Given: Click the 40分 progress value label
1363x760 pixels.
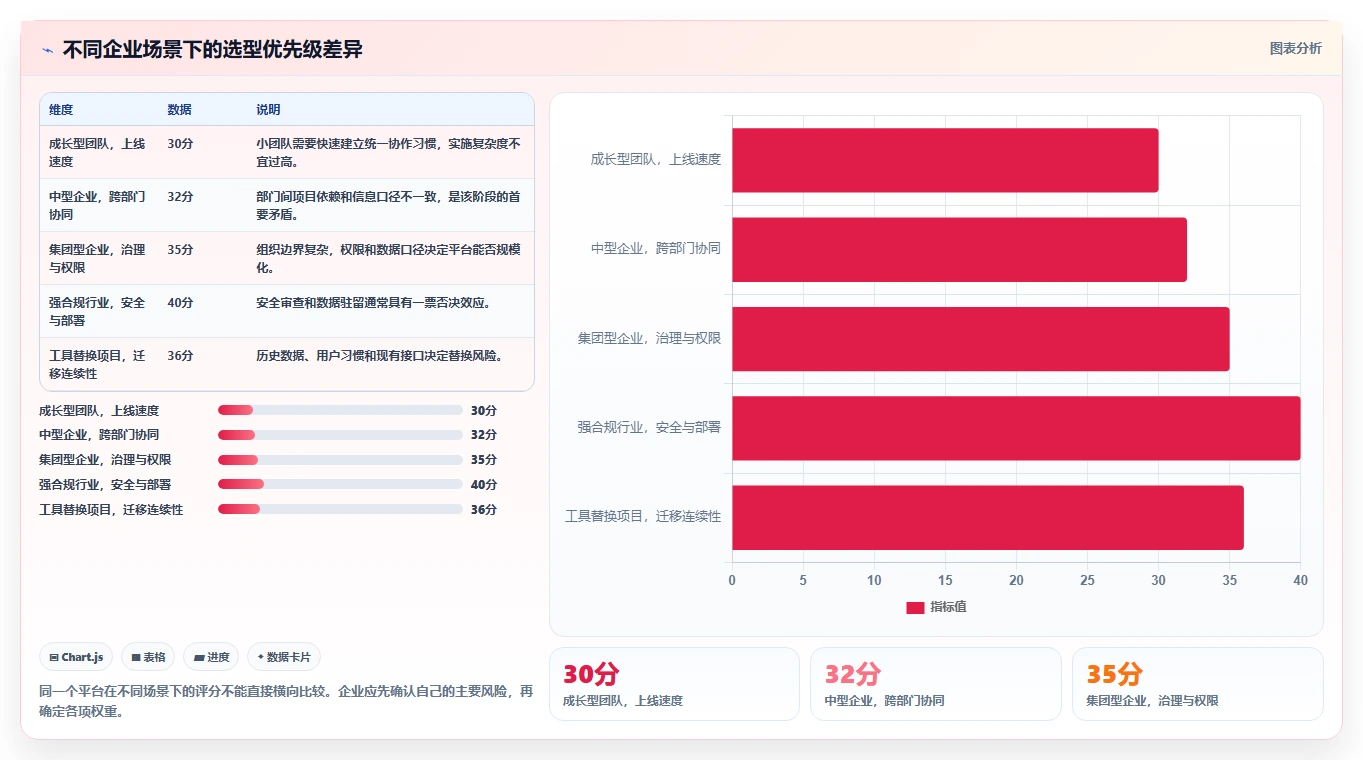Looking at the screenshot, I should tap(484, 485).
